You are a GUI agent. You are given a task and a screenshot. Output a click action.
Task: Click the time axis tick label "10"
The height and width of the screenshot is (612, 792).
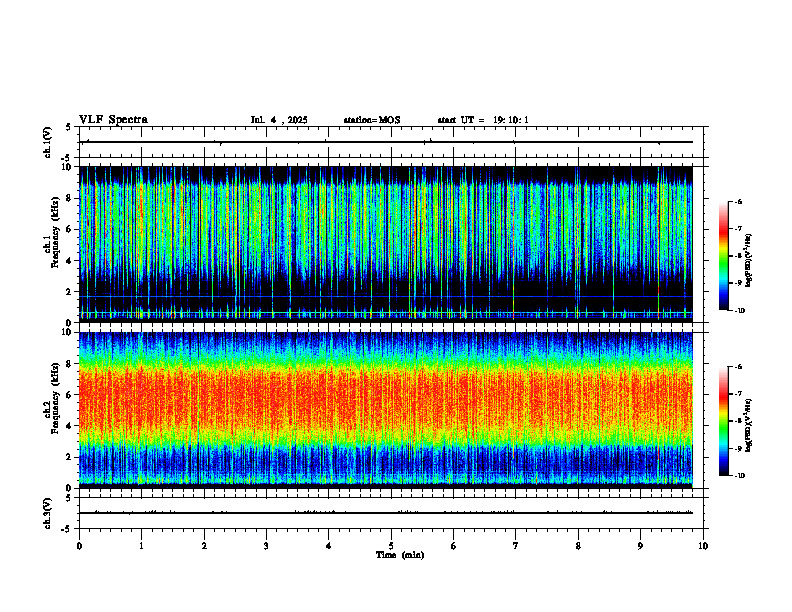[703, 546]
